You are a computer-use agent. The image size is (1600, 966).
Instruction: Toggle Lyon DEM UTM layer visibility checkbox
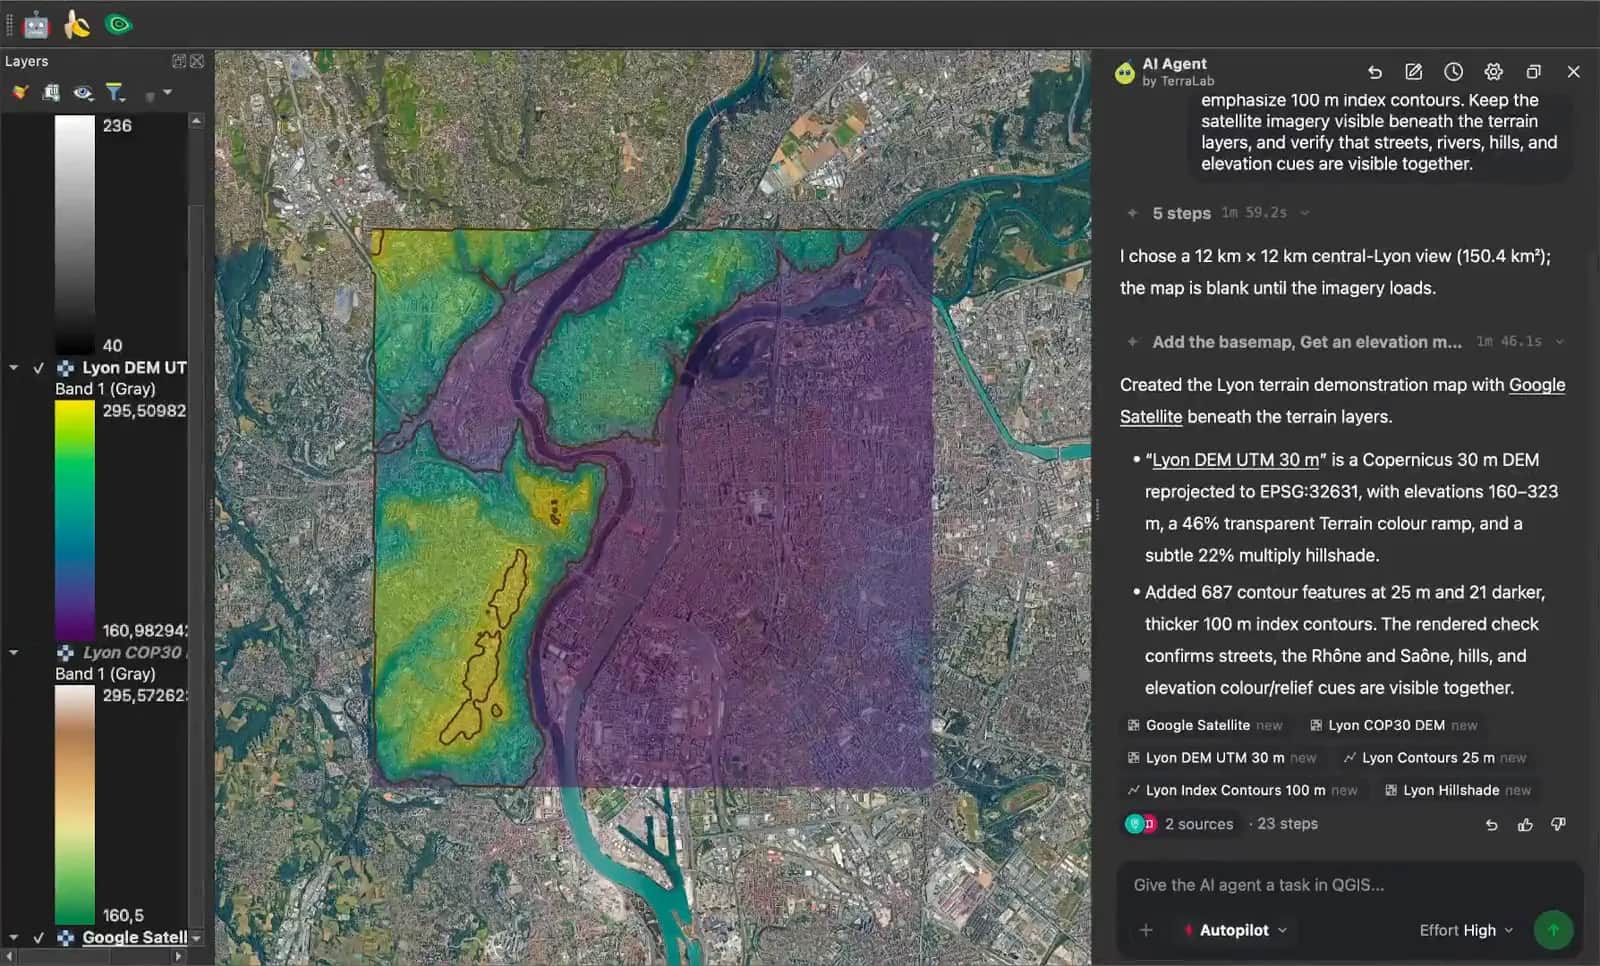point(39,368)
